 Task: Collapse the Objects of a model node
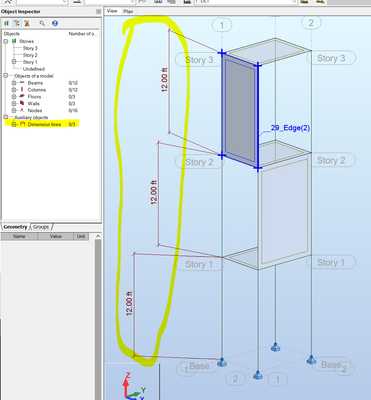click(6, 76)
